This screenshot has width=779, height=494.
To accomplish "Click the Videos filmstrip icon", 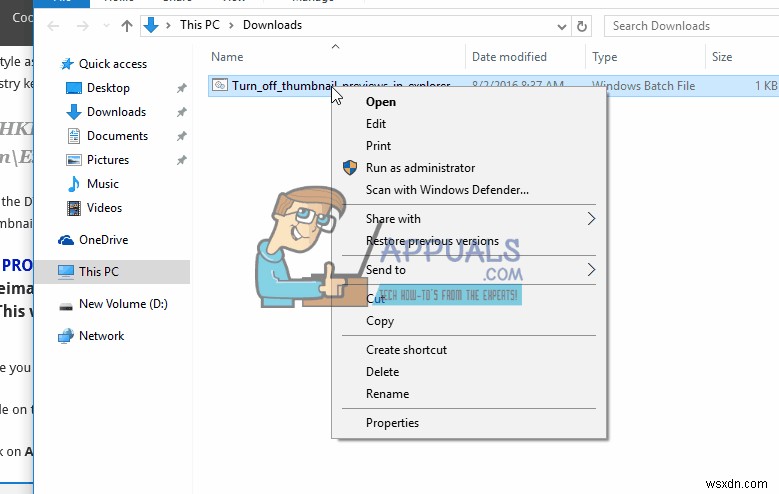I will coord(74,208).
